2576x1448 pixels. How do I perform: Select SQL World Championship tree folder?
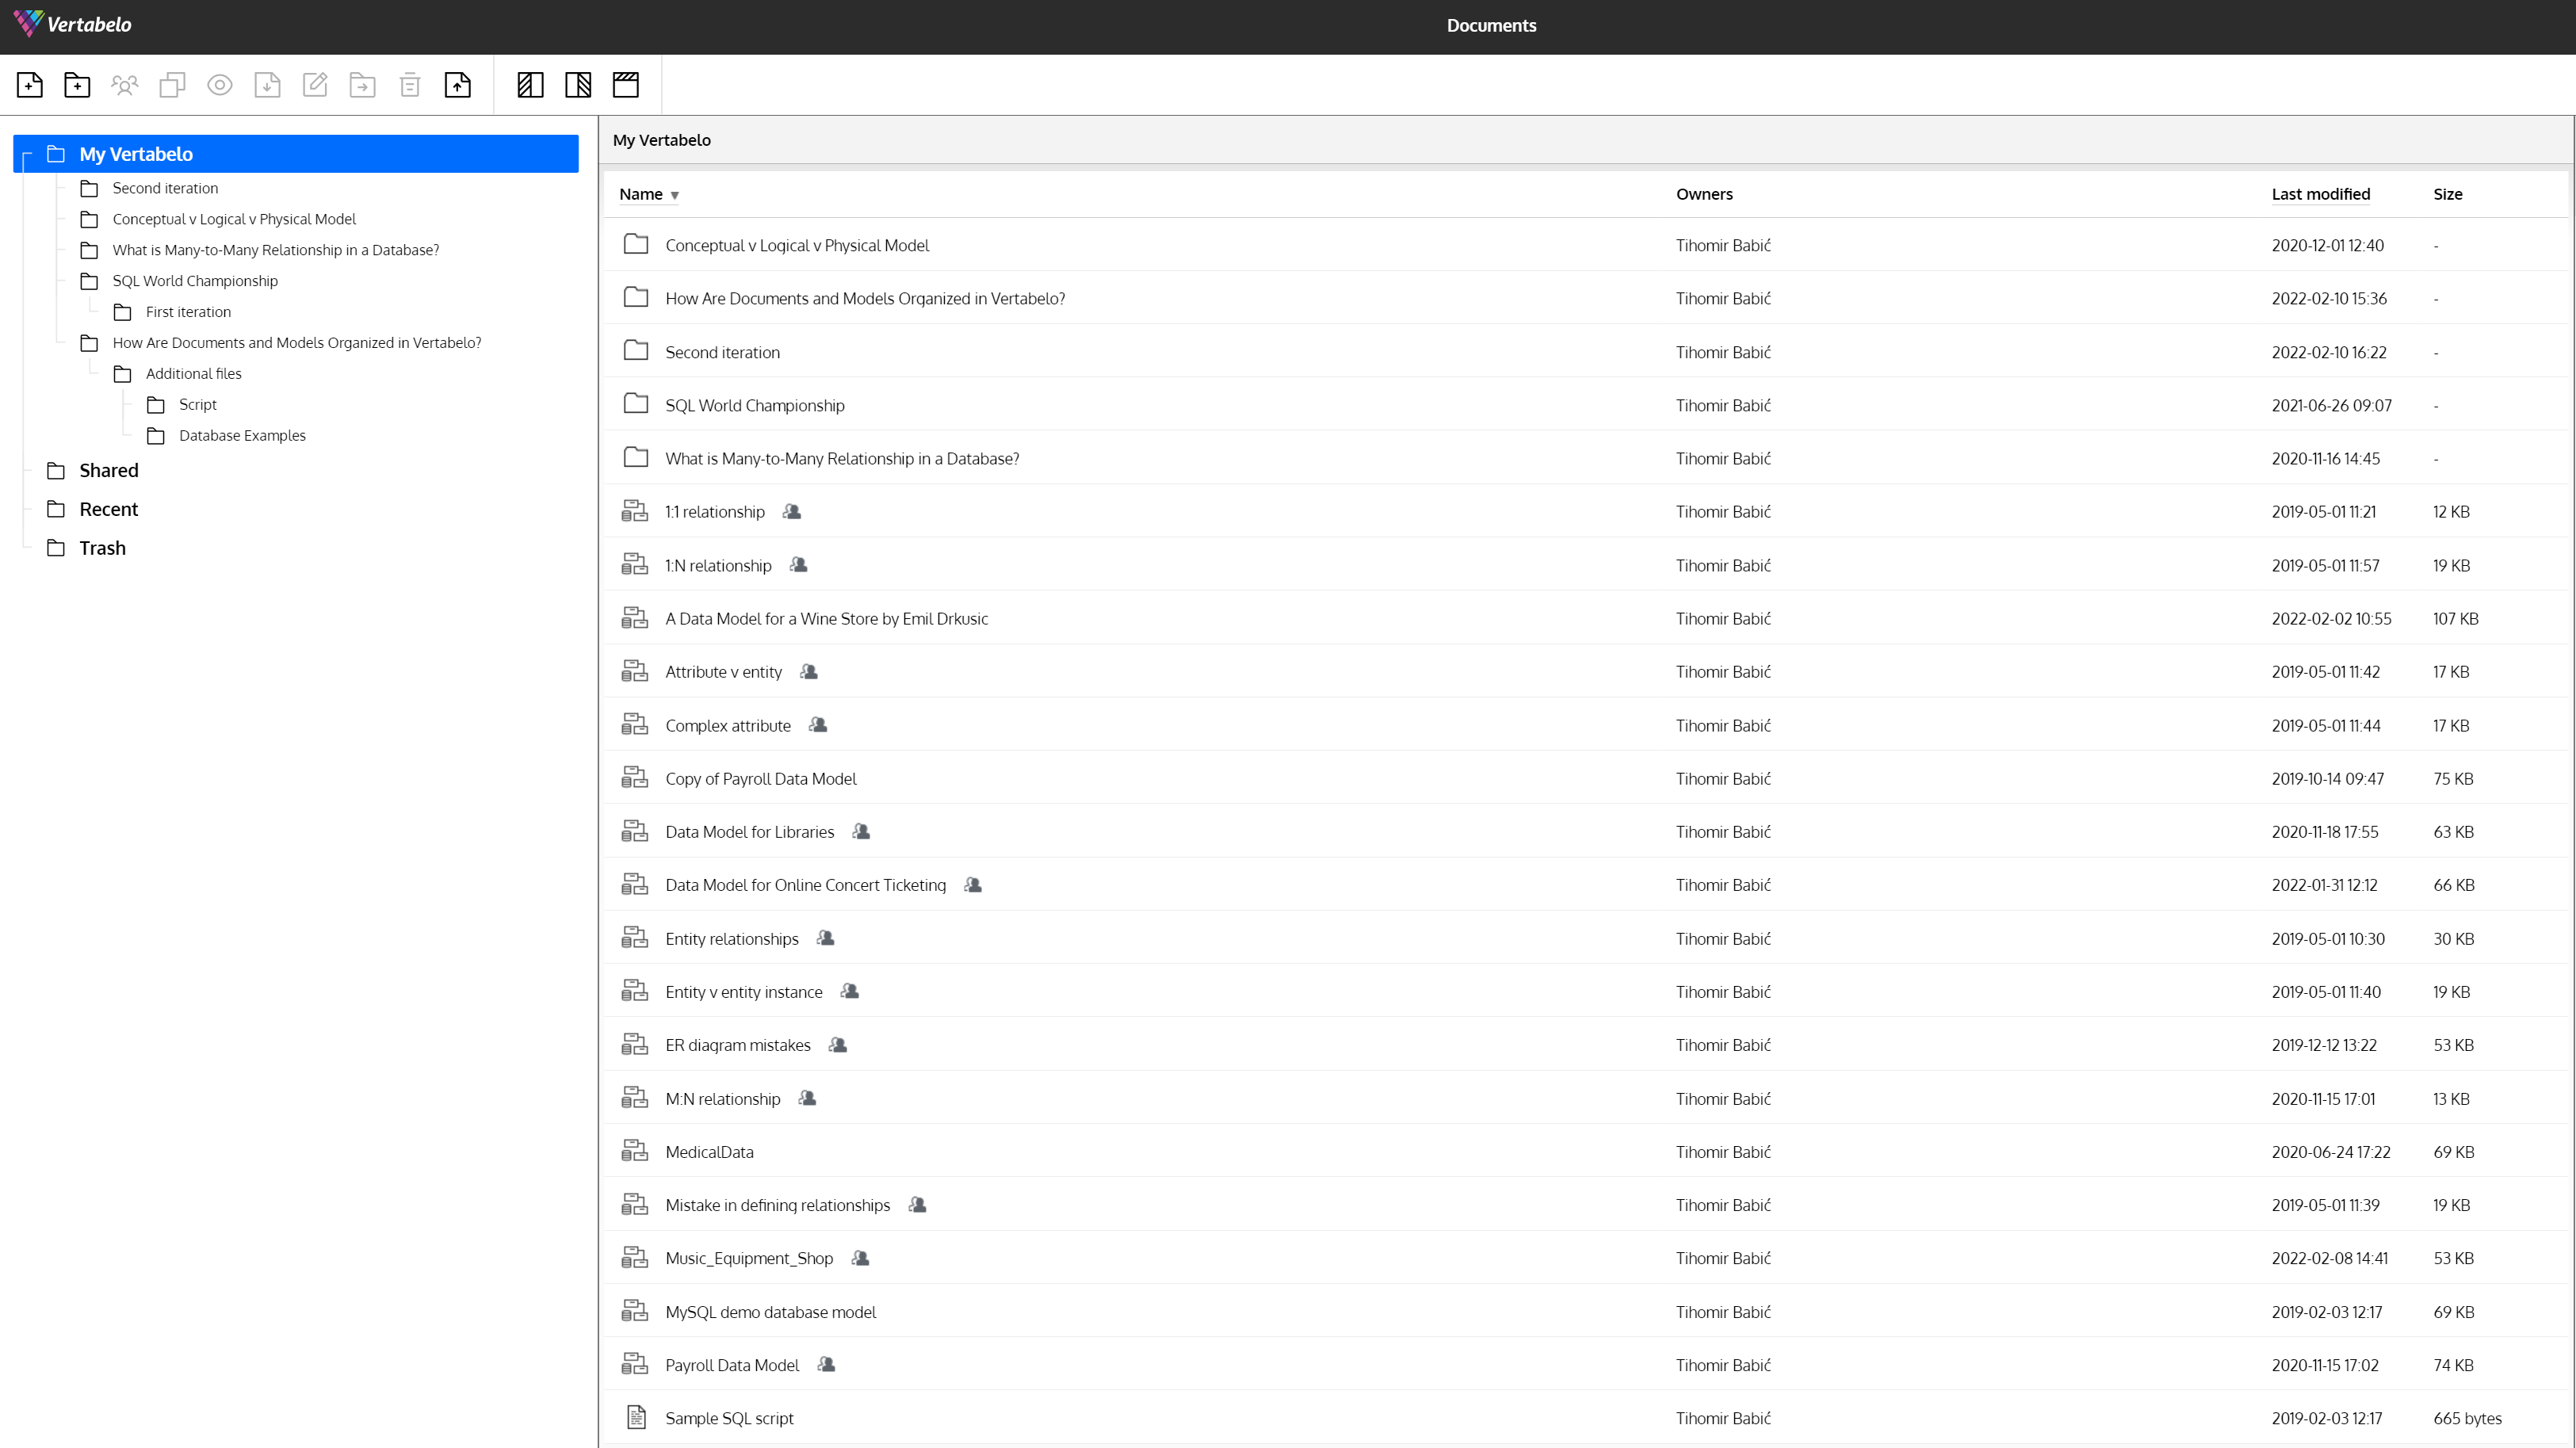coord(195,281)
